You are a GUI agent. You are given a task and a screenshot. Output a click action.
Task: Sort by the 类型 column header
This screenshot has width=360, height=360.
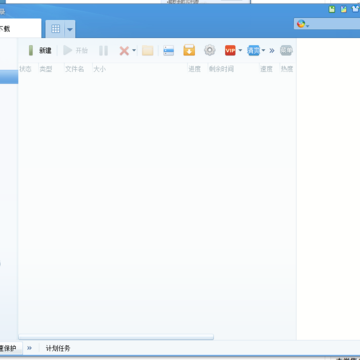pyautogui.click(x=46, y=69)
